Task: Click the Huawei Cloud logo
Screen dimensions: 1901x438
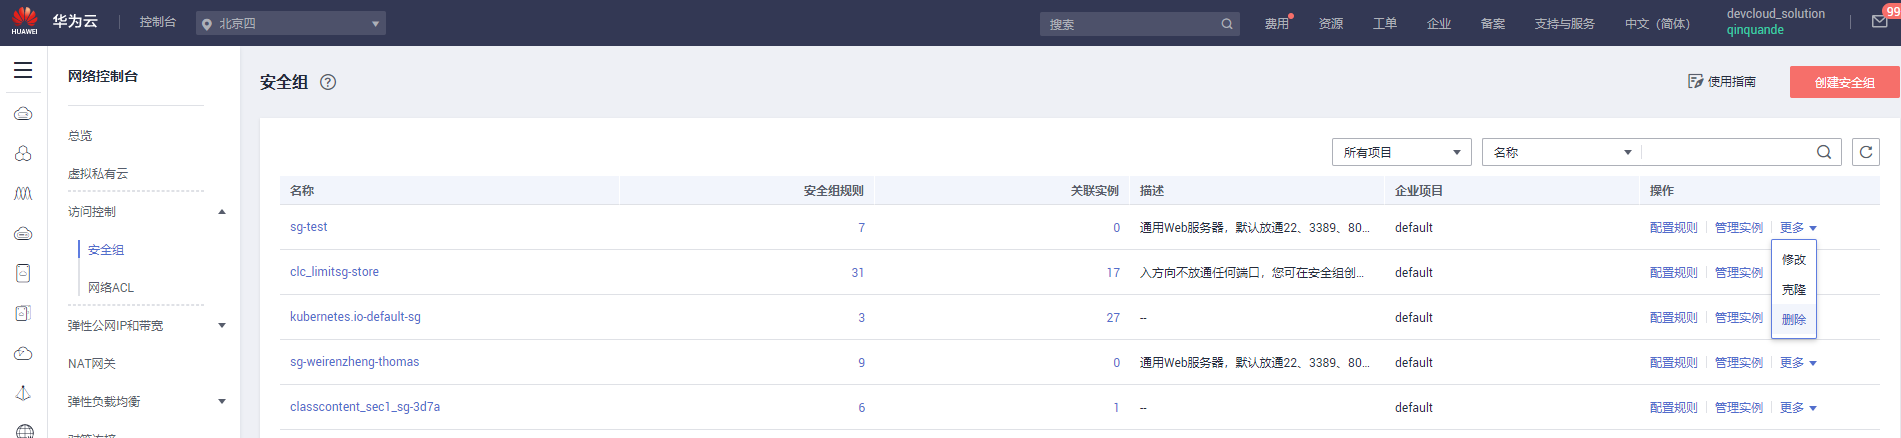Action: 25,21
